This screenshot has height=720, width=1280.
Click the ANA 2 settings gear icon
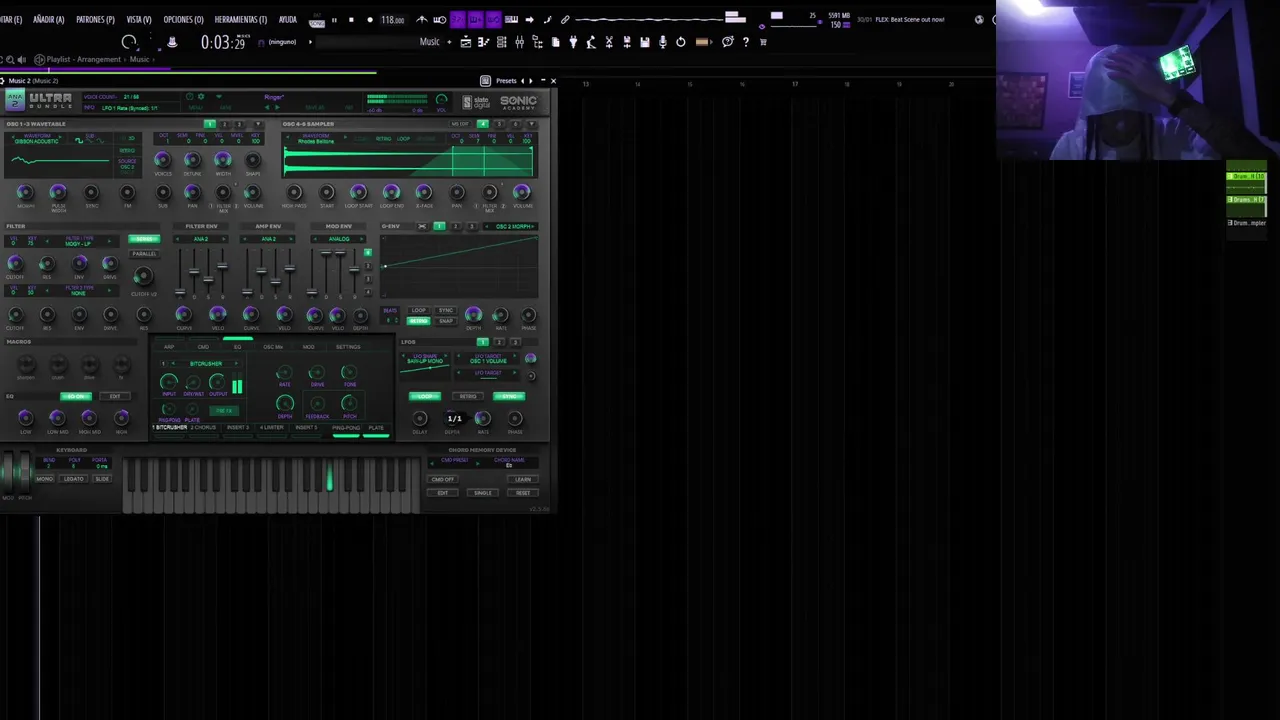(201, 96)
